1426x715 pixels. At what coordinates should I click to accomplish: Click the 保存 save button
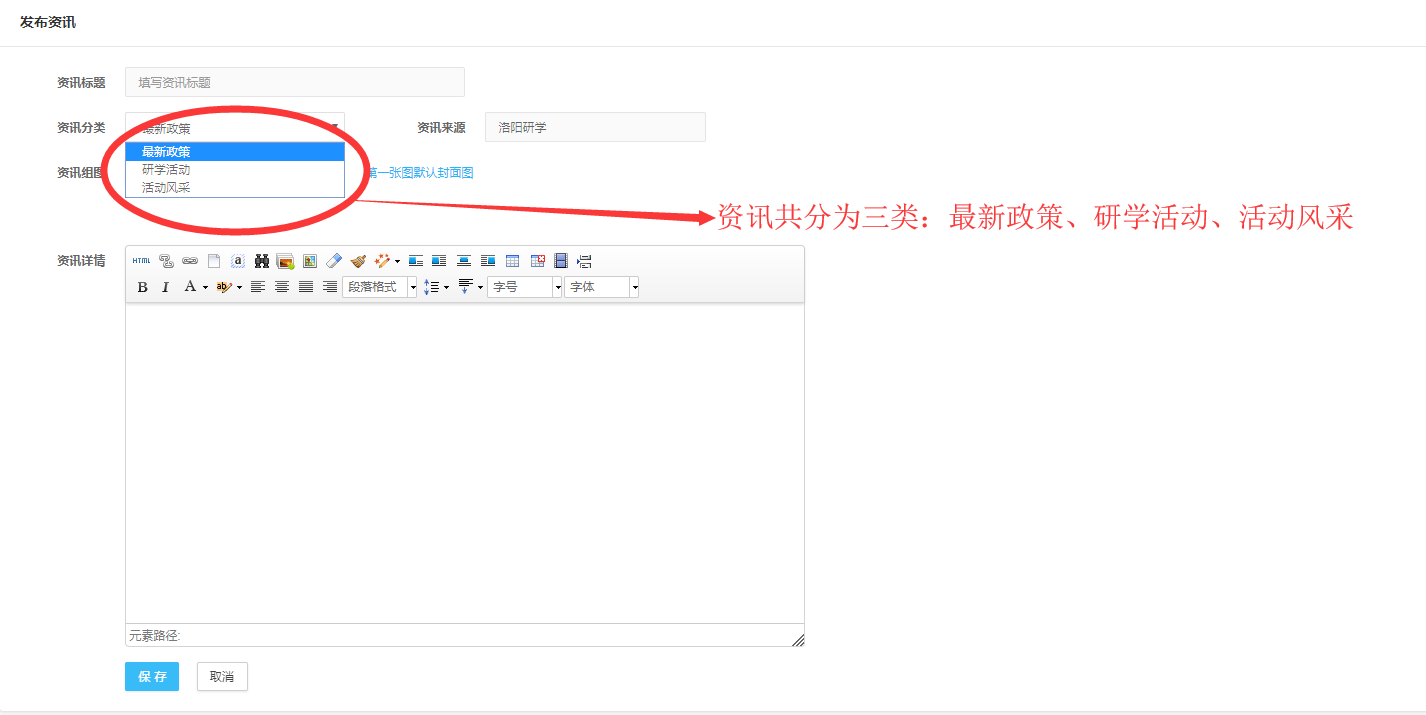(x=152, y=677)
